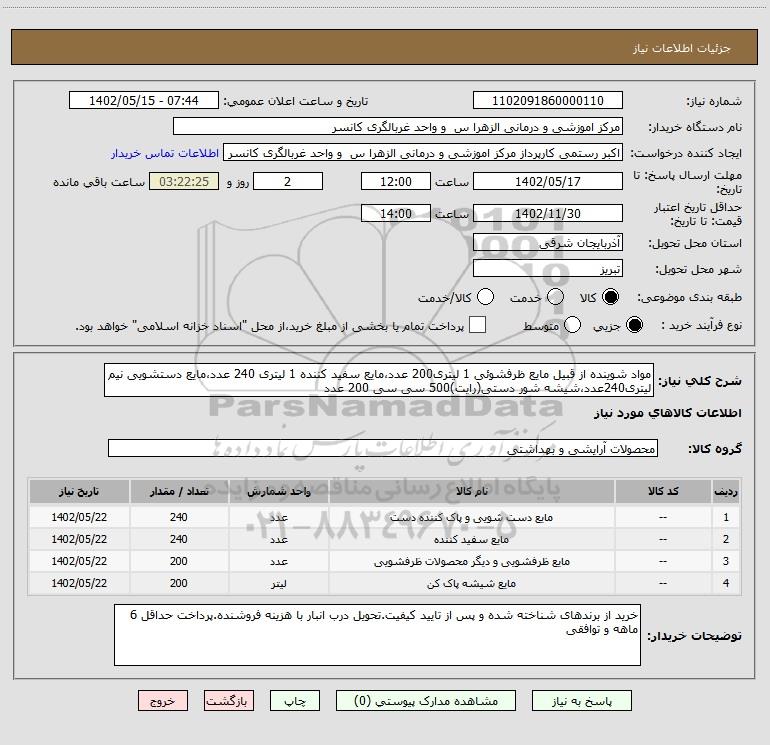The width and height of the screenshot is (770, 745).
Task: Click the جزئیات اطلاعات نیاز header title
Action: [x=682, y=48]
